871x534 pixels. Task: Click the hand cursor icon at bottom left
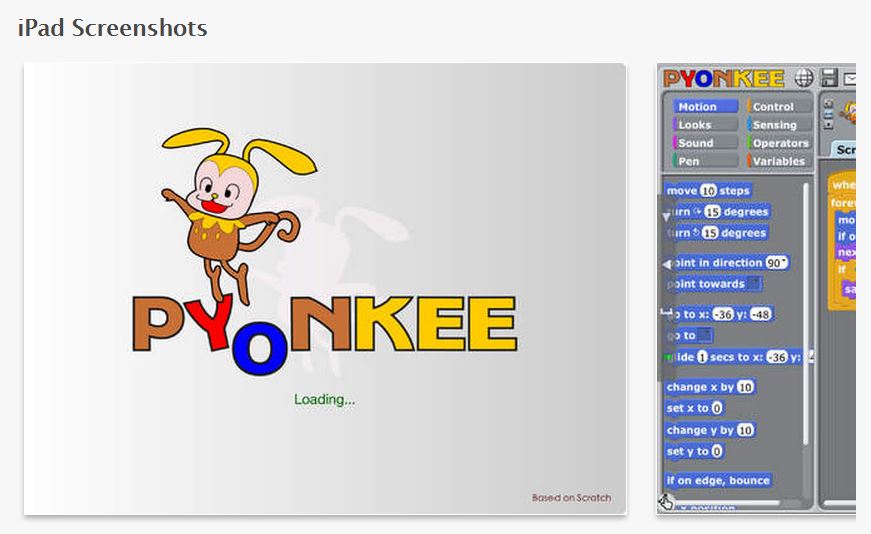pos(666,501)
